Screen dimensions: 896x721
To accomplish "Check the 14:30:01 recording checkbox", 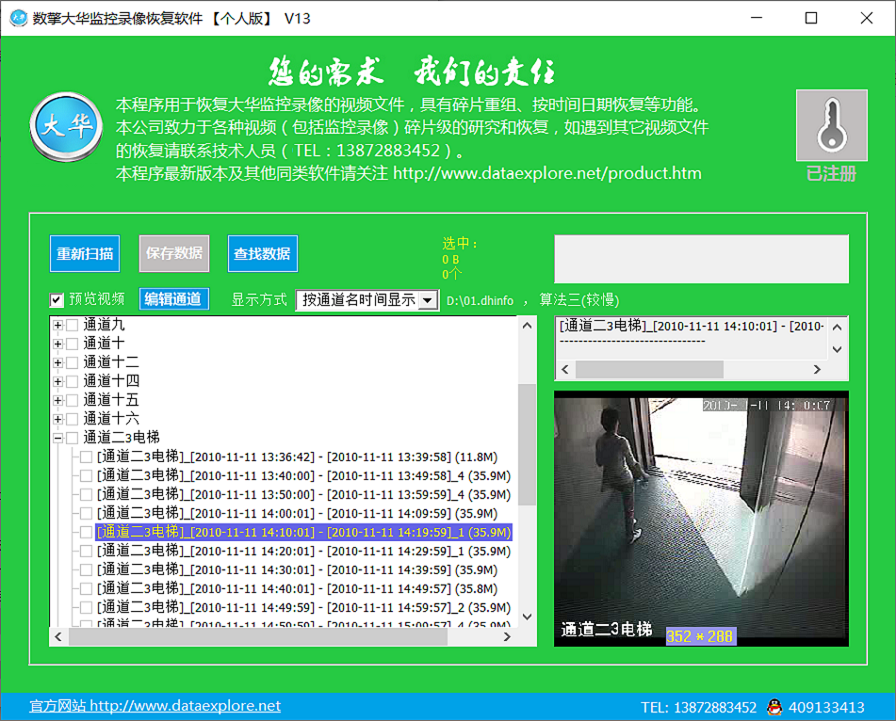I will [86, 570].
